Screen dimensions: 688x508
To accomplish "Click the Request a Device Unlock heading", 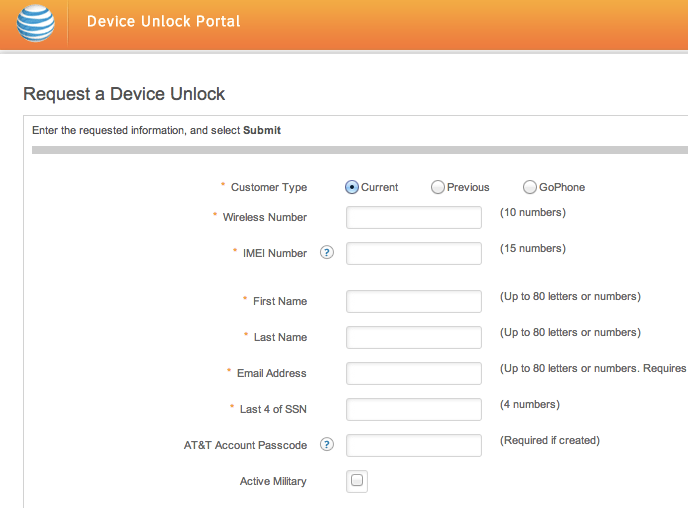I will [x=124, y=94].
